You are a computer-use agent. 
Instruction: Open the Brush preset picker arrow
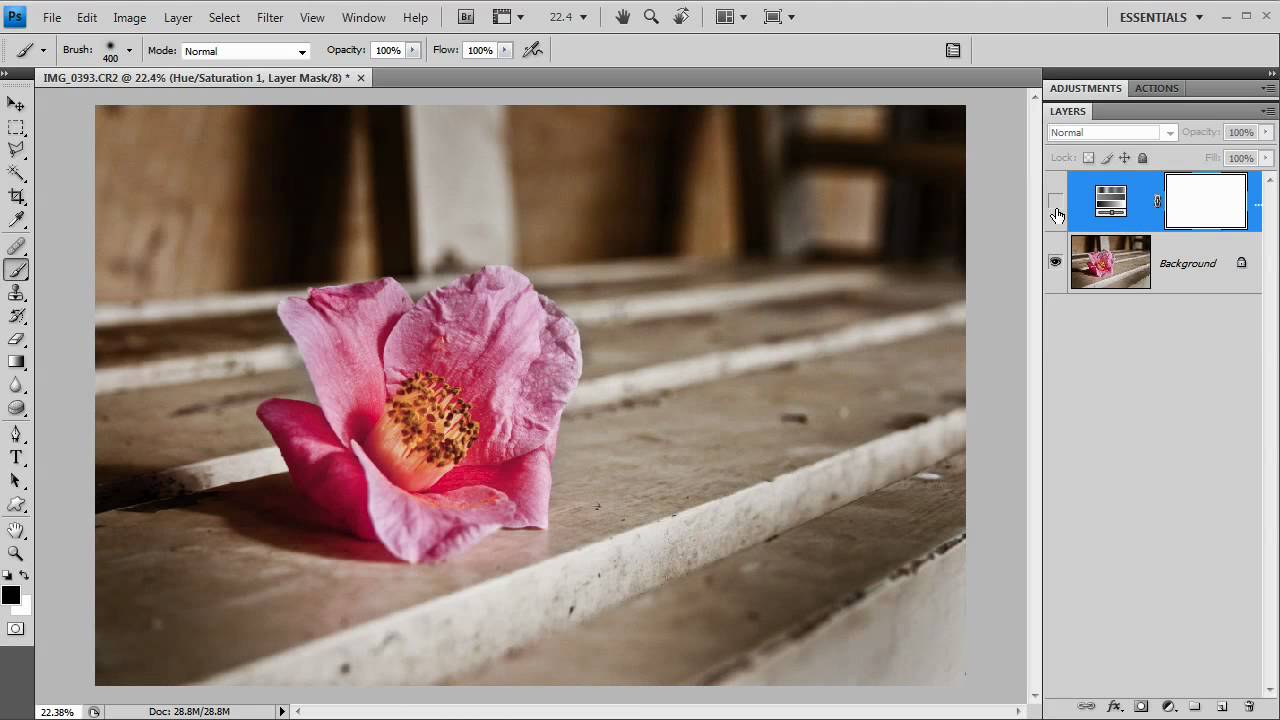click(128, 50)
